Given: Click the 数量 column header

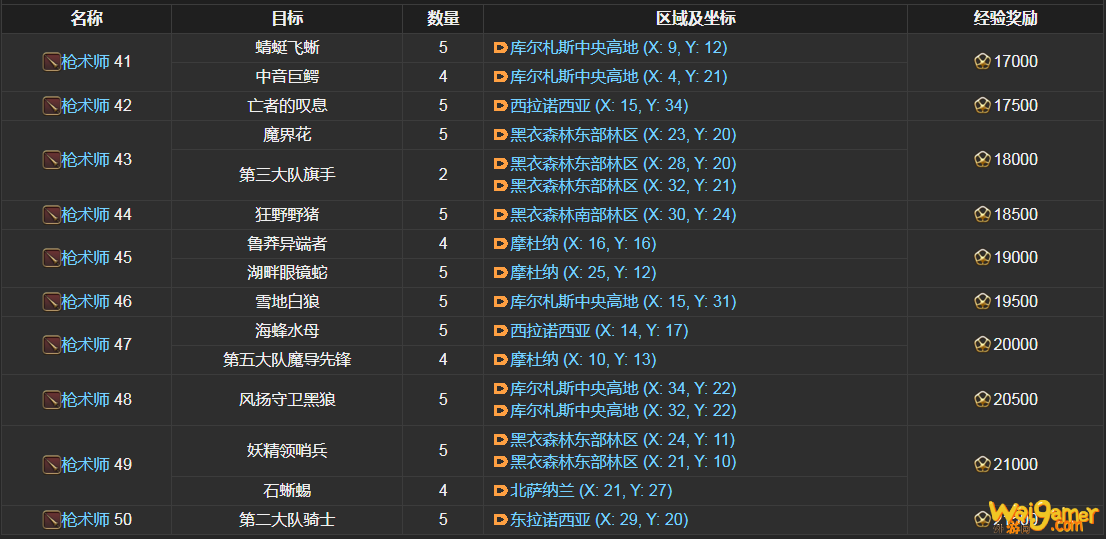Looking at the screenshot, I should tap(443, 19).
